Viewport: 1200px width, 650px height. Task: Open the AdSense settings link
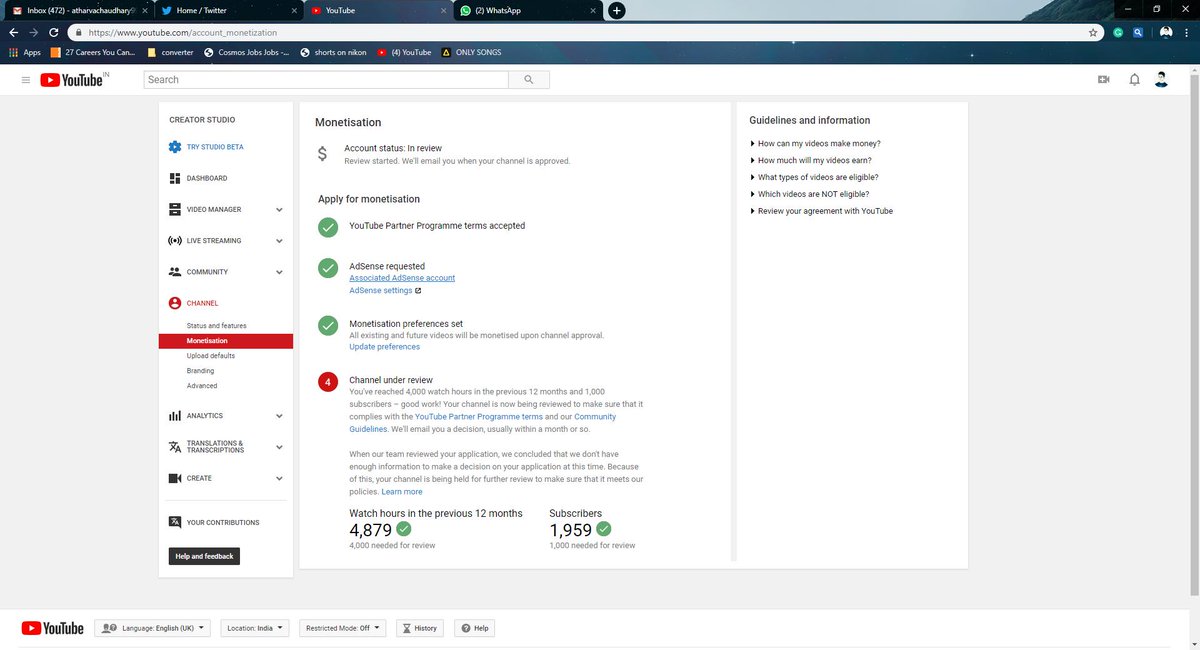click(x=385, y=291)
